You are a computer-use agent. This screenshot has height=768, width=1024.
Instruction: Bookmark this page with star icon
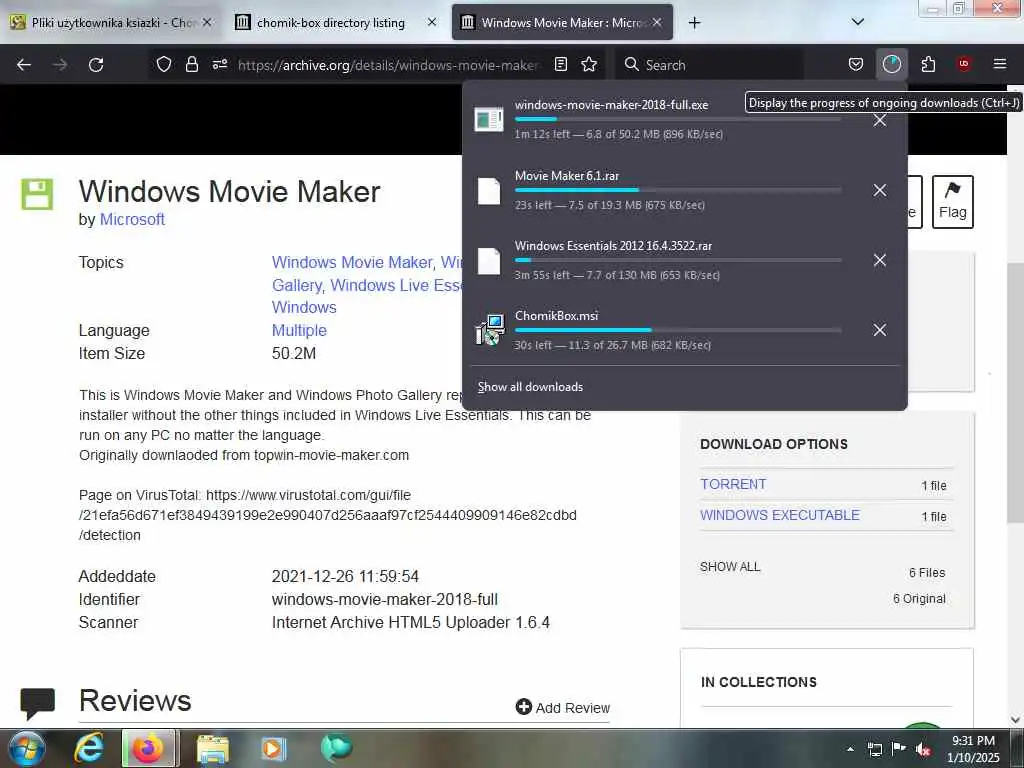click(x=589, y=64)
